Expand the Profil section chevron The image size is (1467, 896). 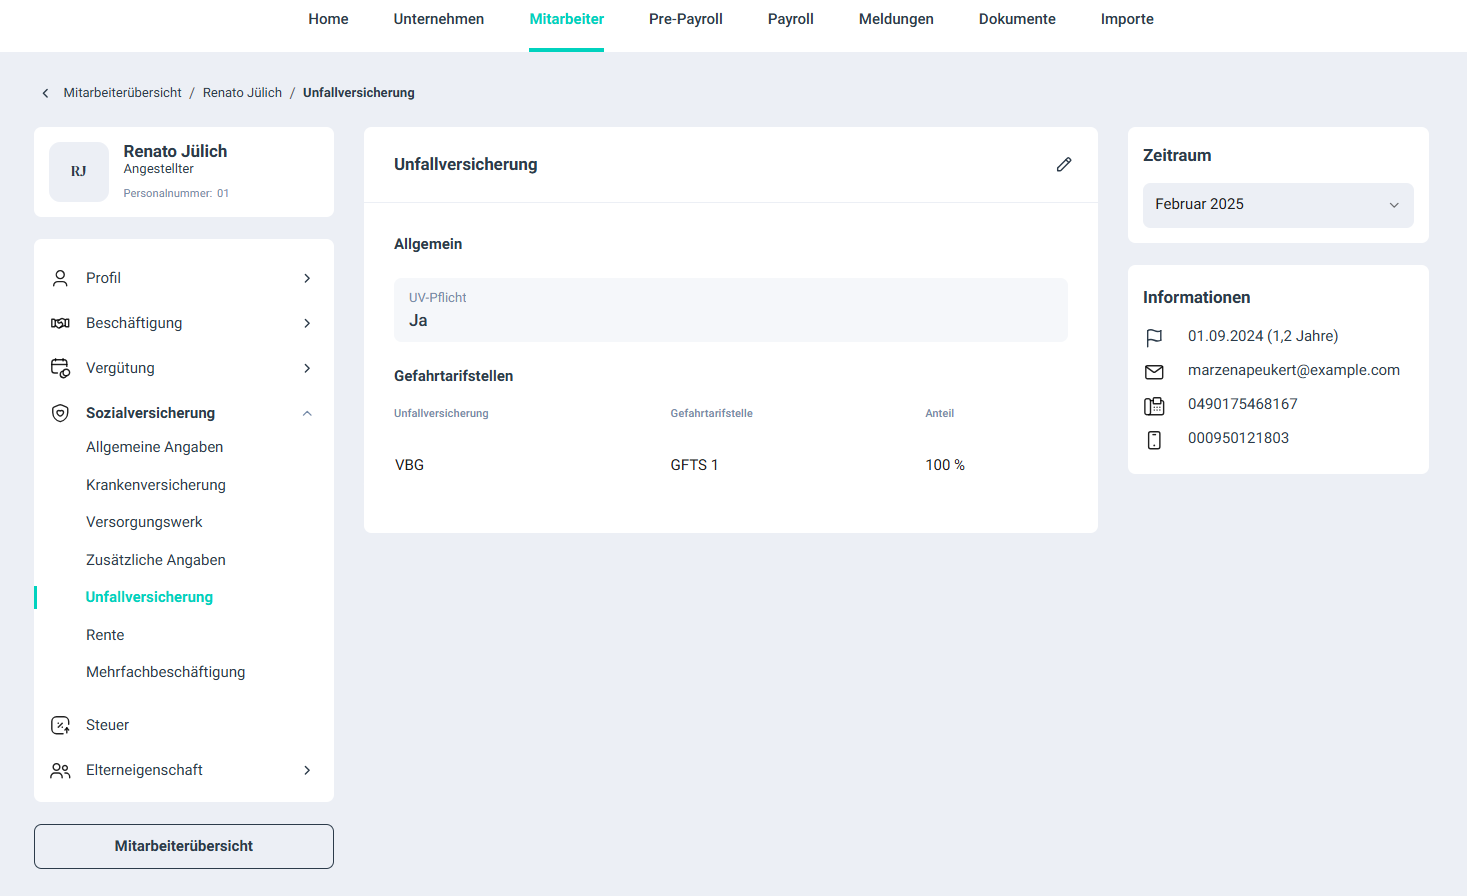click(307, 278)
